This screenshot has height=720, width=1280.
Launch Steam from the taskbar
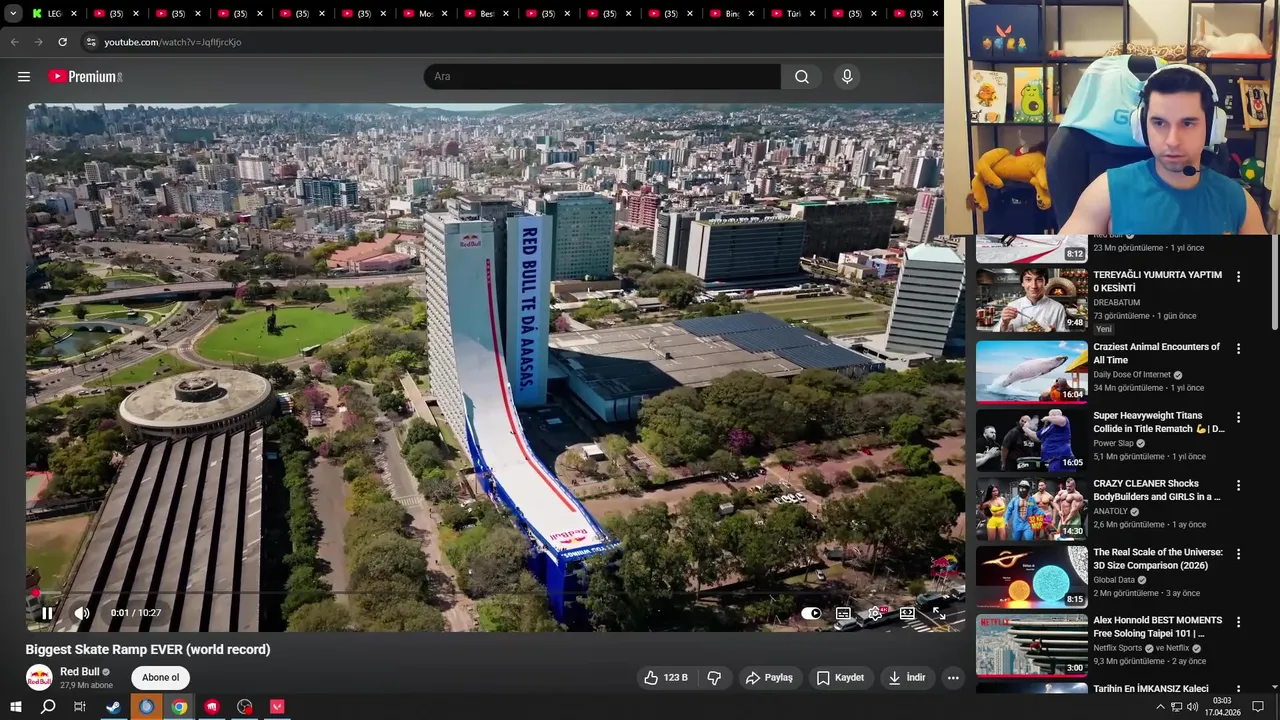click(113, 707)
